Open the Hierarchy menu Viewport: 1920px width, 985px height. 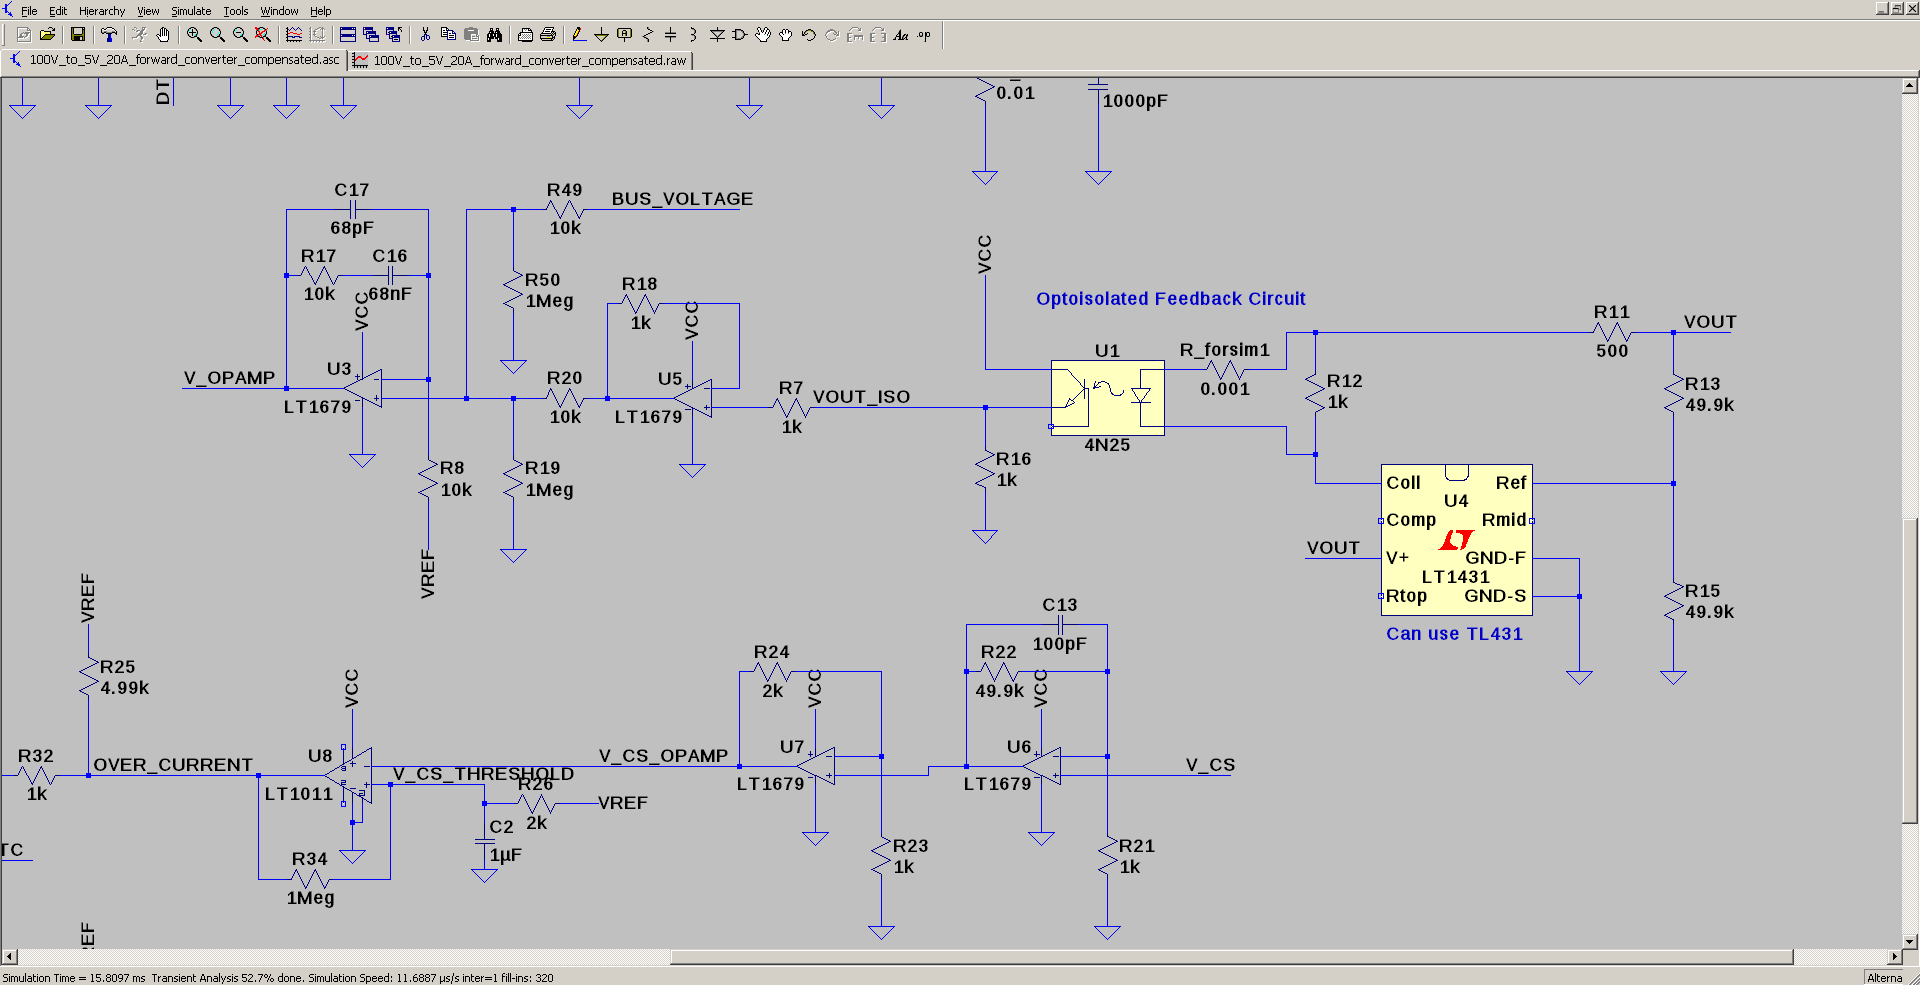pyautogui.click(x=102, y=11)
